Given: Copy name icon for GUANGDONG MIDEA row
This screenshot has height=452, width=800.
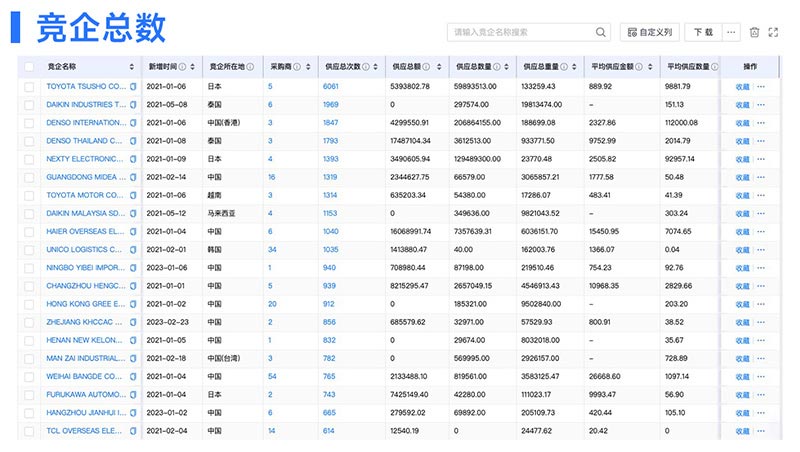Looking at the screenshot, I should click(133, 178).
